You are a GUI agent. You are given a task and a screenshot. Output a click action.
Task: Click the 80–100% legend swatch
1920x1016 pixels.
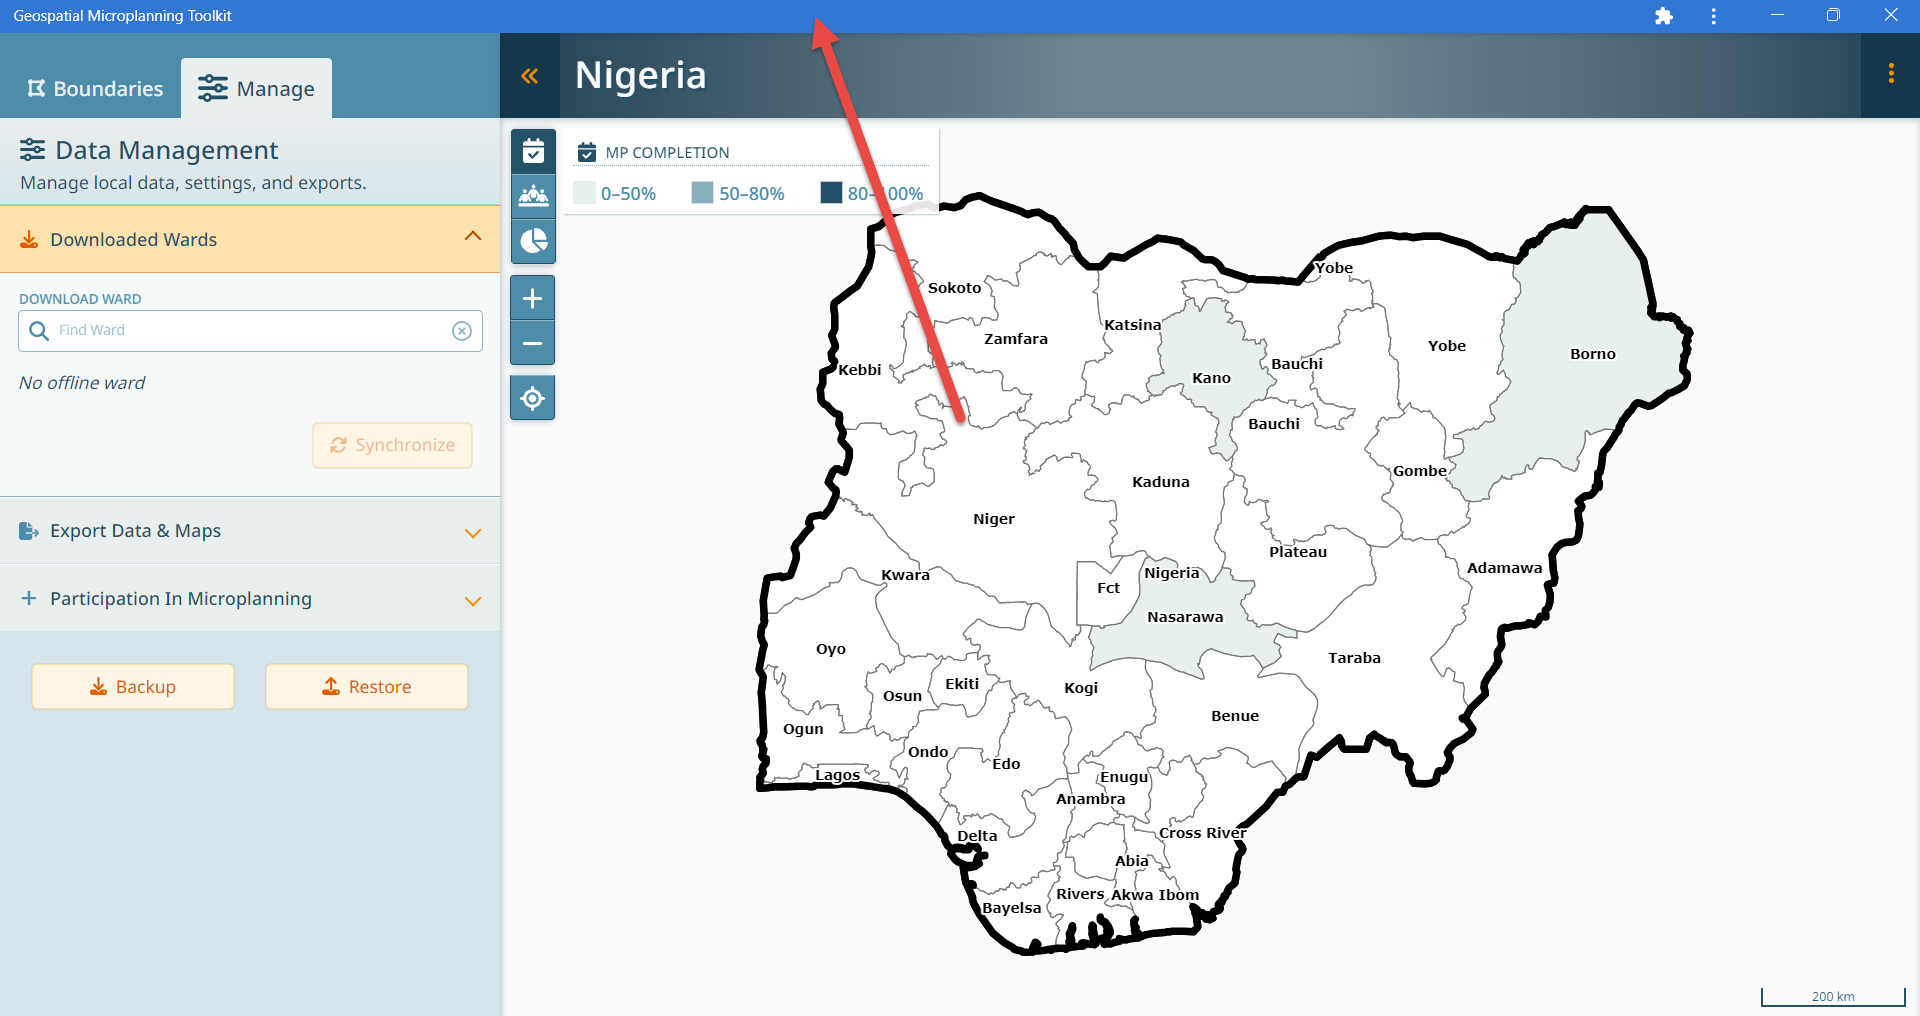pyautogui.click(x=831, y=193)
